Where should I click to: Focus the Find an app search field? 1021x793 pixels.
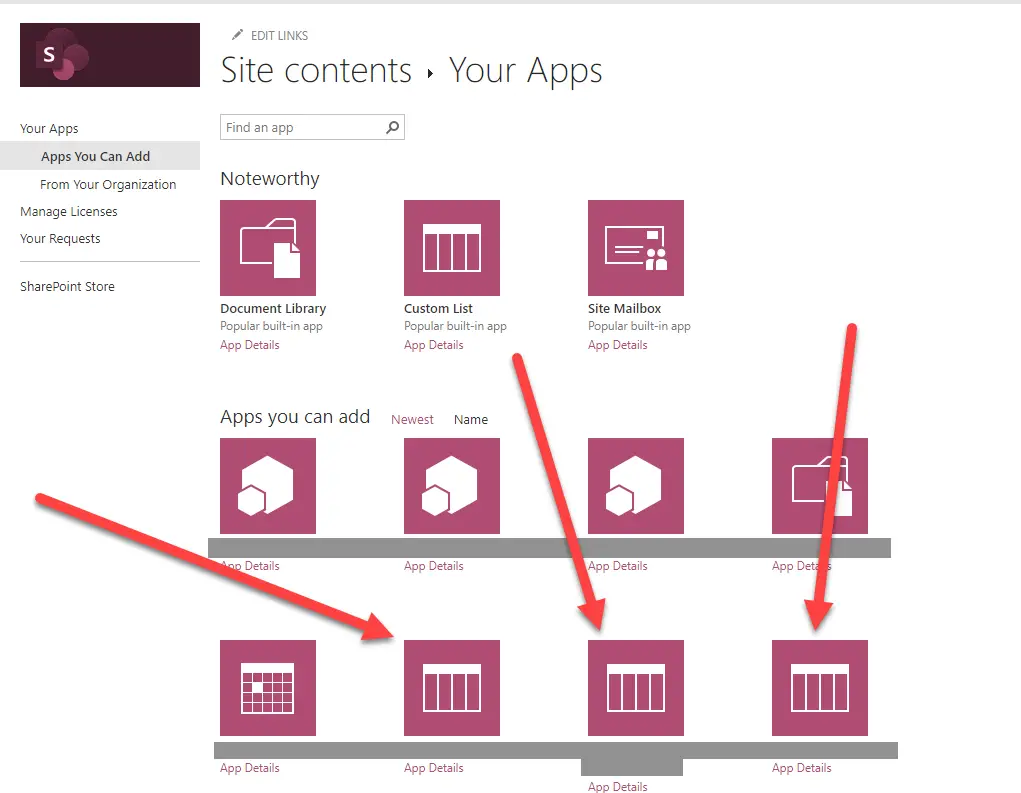(x=300, y=128)
